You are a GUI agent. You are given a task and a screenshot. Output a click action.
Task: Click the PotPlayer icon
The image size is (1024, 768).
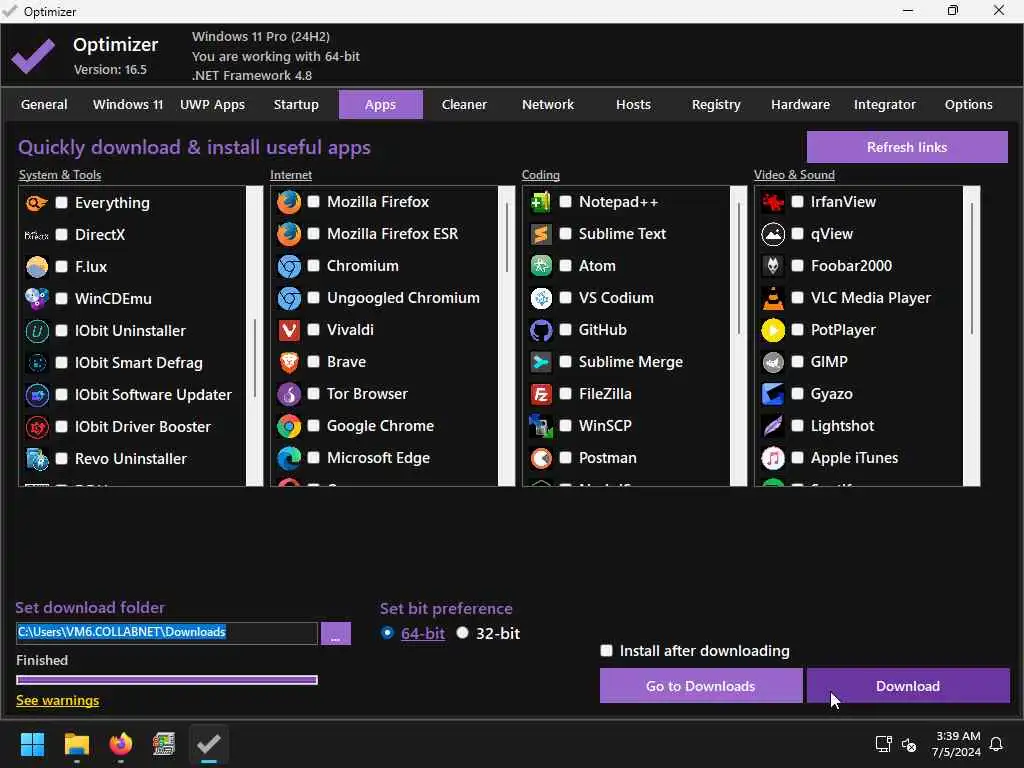click(x=773, y=330)
